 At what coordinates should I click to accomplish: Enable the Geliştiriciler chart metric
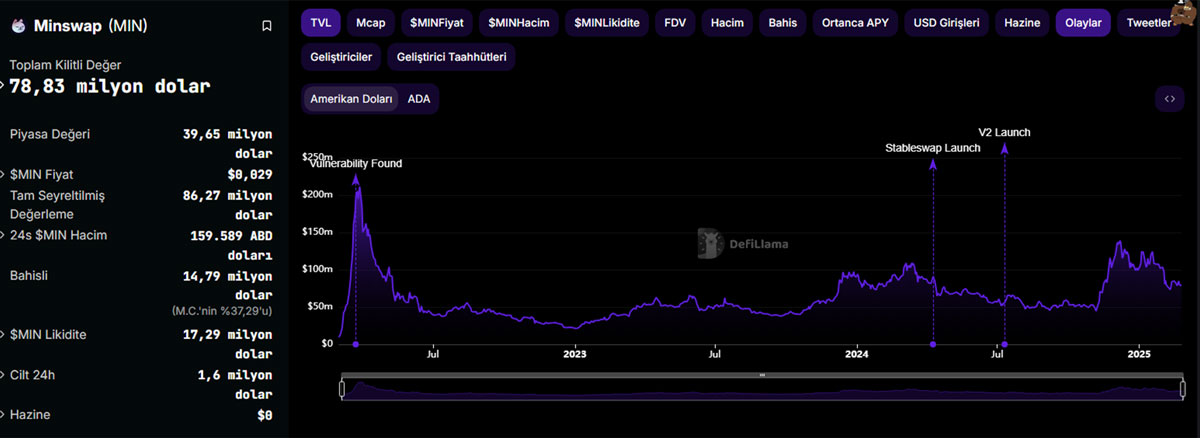(341, 57)
